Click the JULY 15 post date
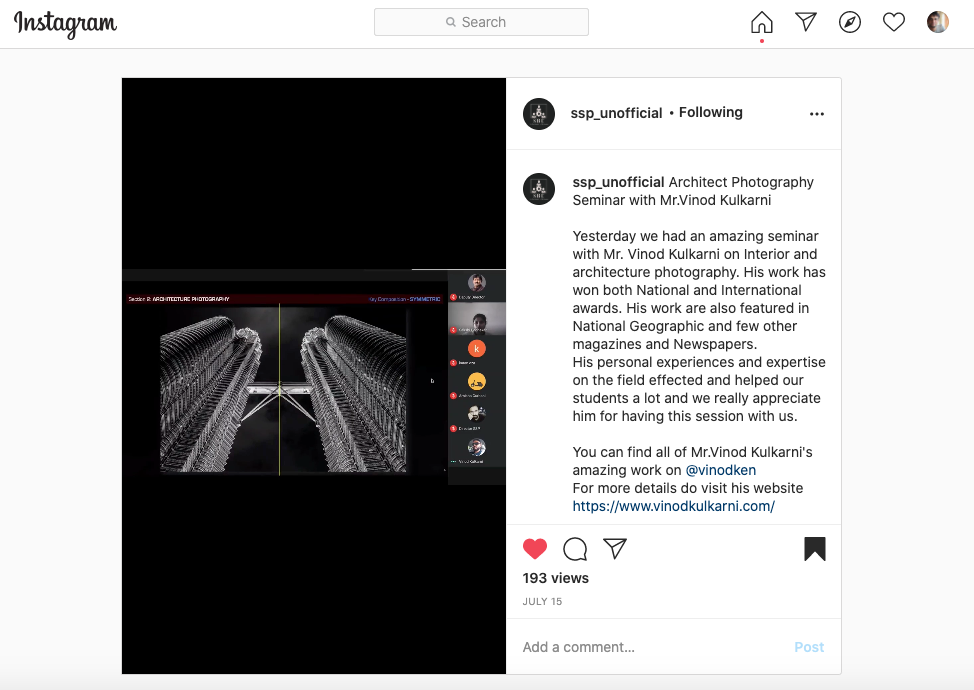974x690 pixels. click(542, 601)
